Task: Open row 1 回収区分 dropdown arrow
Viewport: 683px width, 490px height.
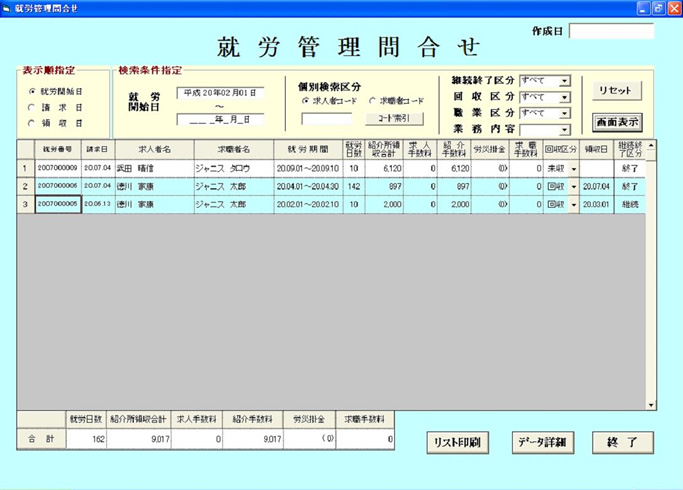Action: click(574, 168)
